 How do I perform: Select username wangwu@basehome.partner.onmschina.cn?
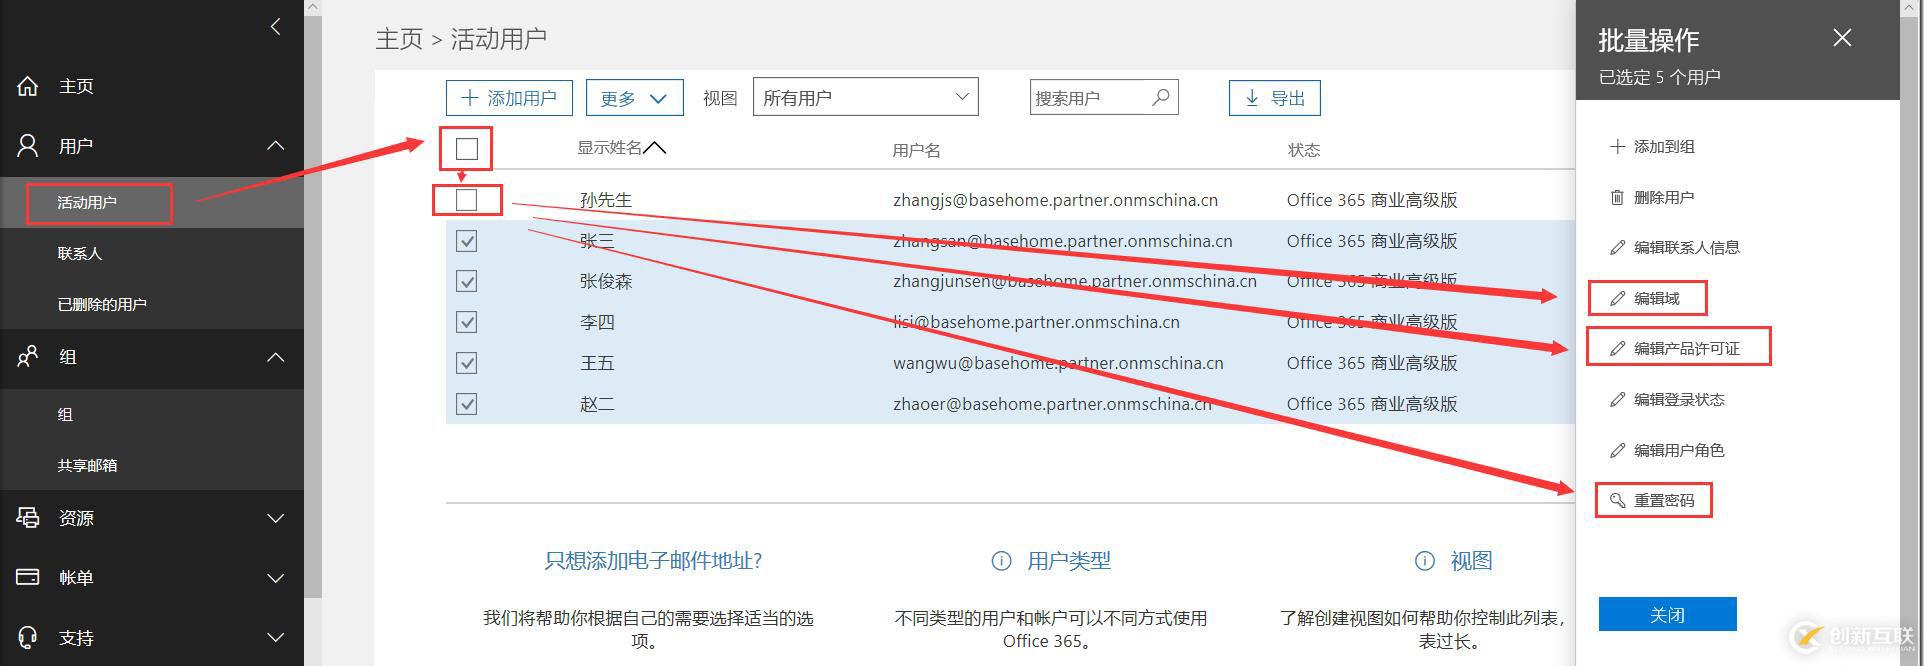tap(1058, 363)
